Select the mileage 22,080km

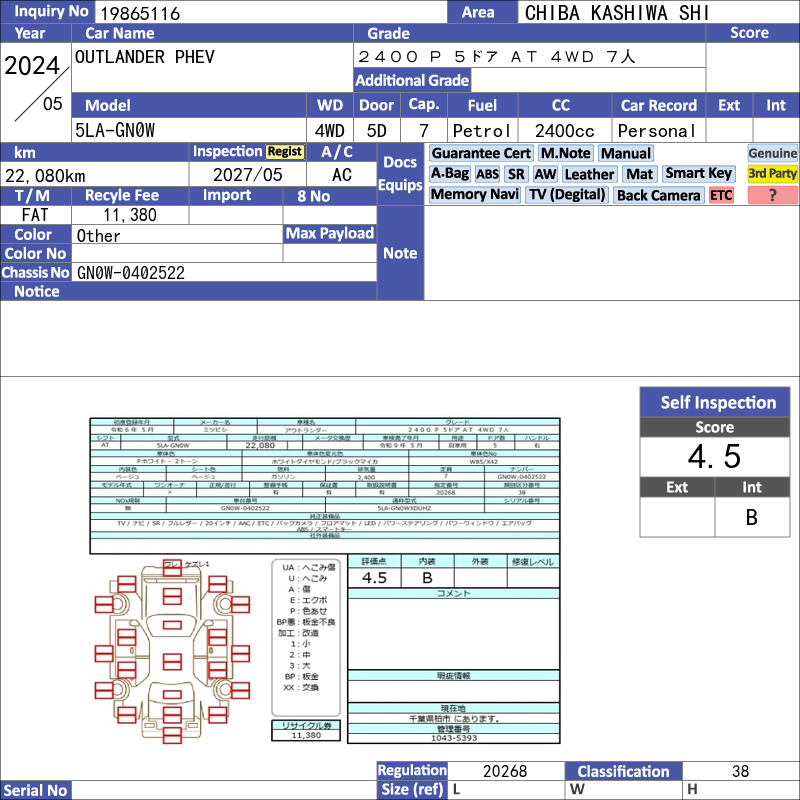(45, 176)
